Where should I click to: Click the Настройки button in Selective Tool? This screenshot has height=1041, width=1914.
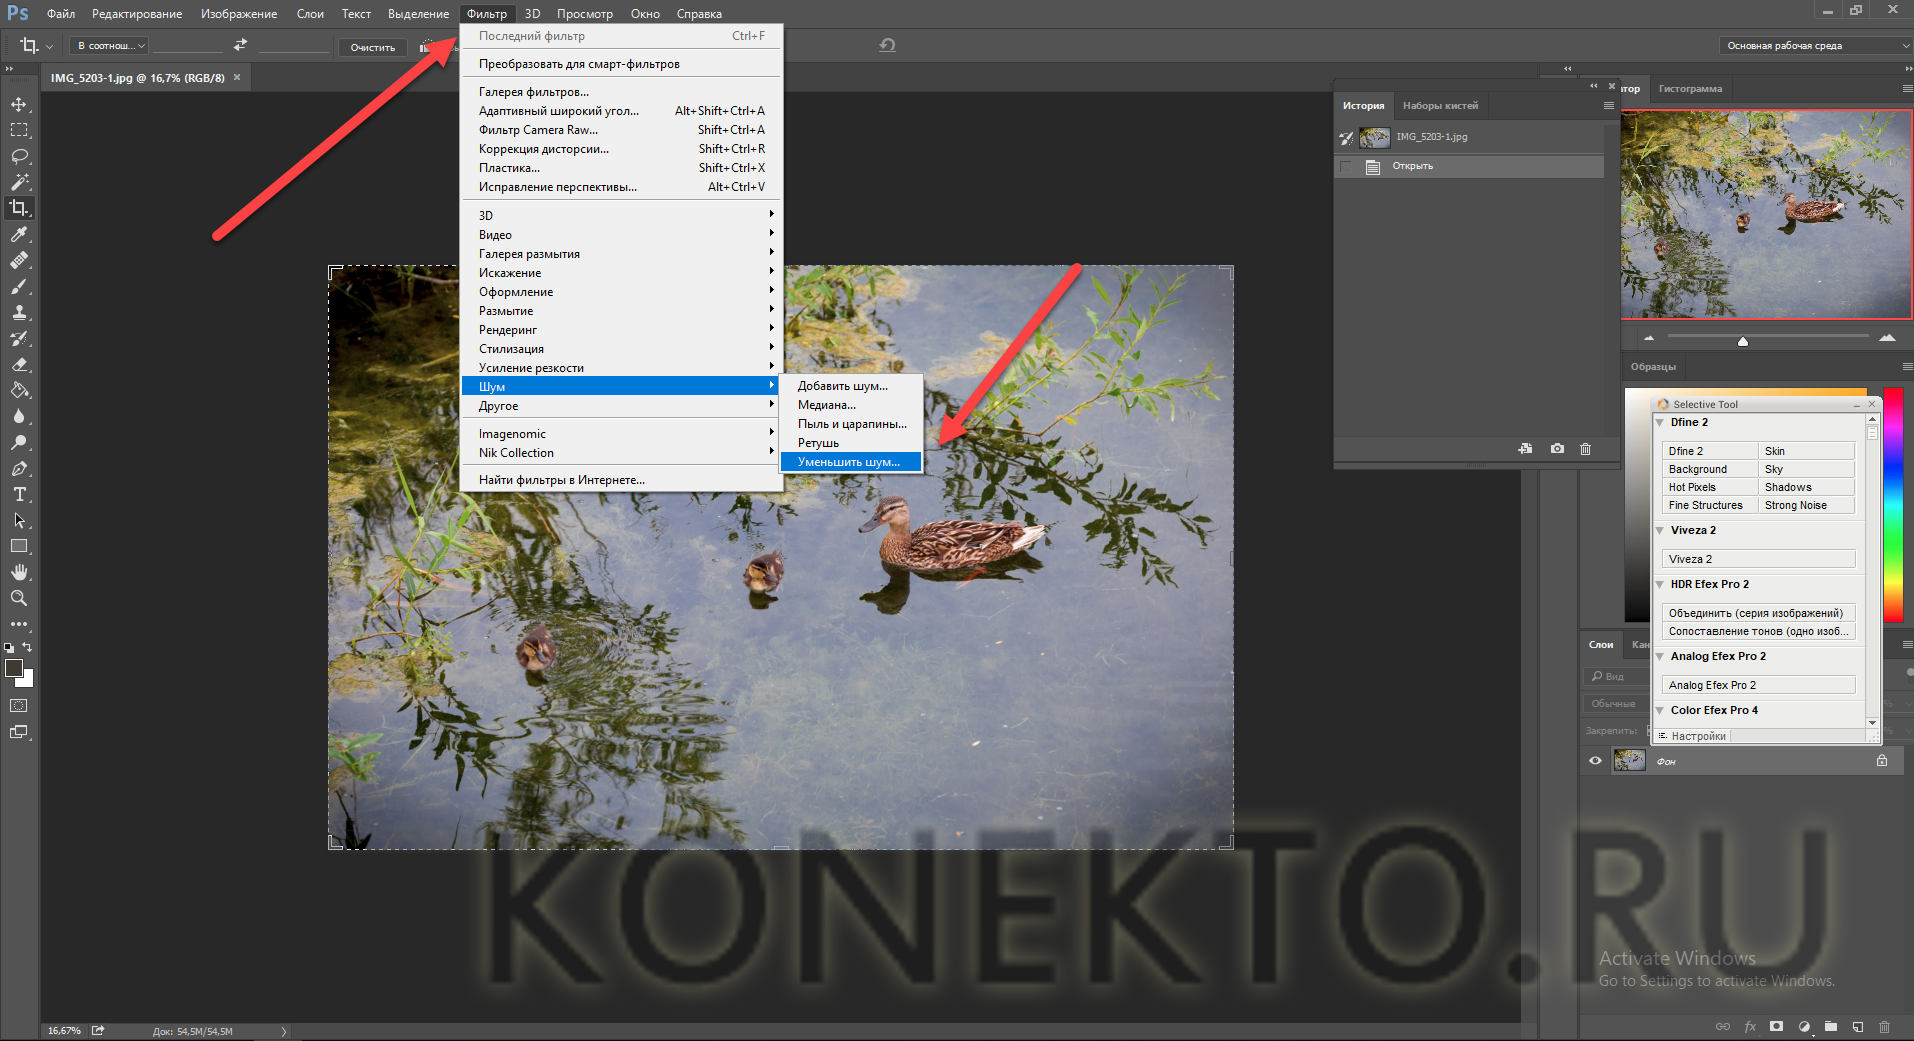point(1697,736)
